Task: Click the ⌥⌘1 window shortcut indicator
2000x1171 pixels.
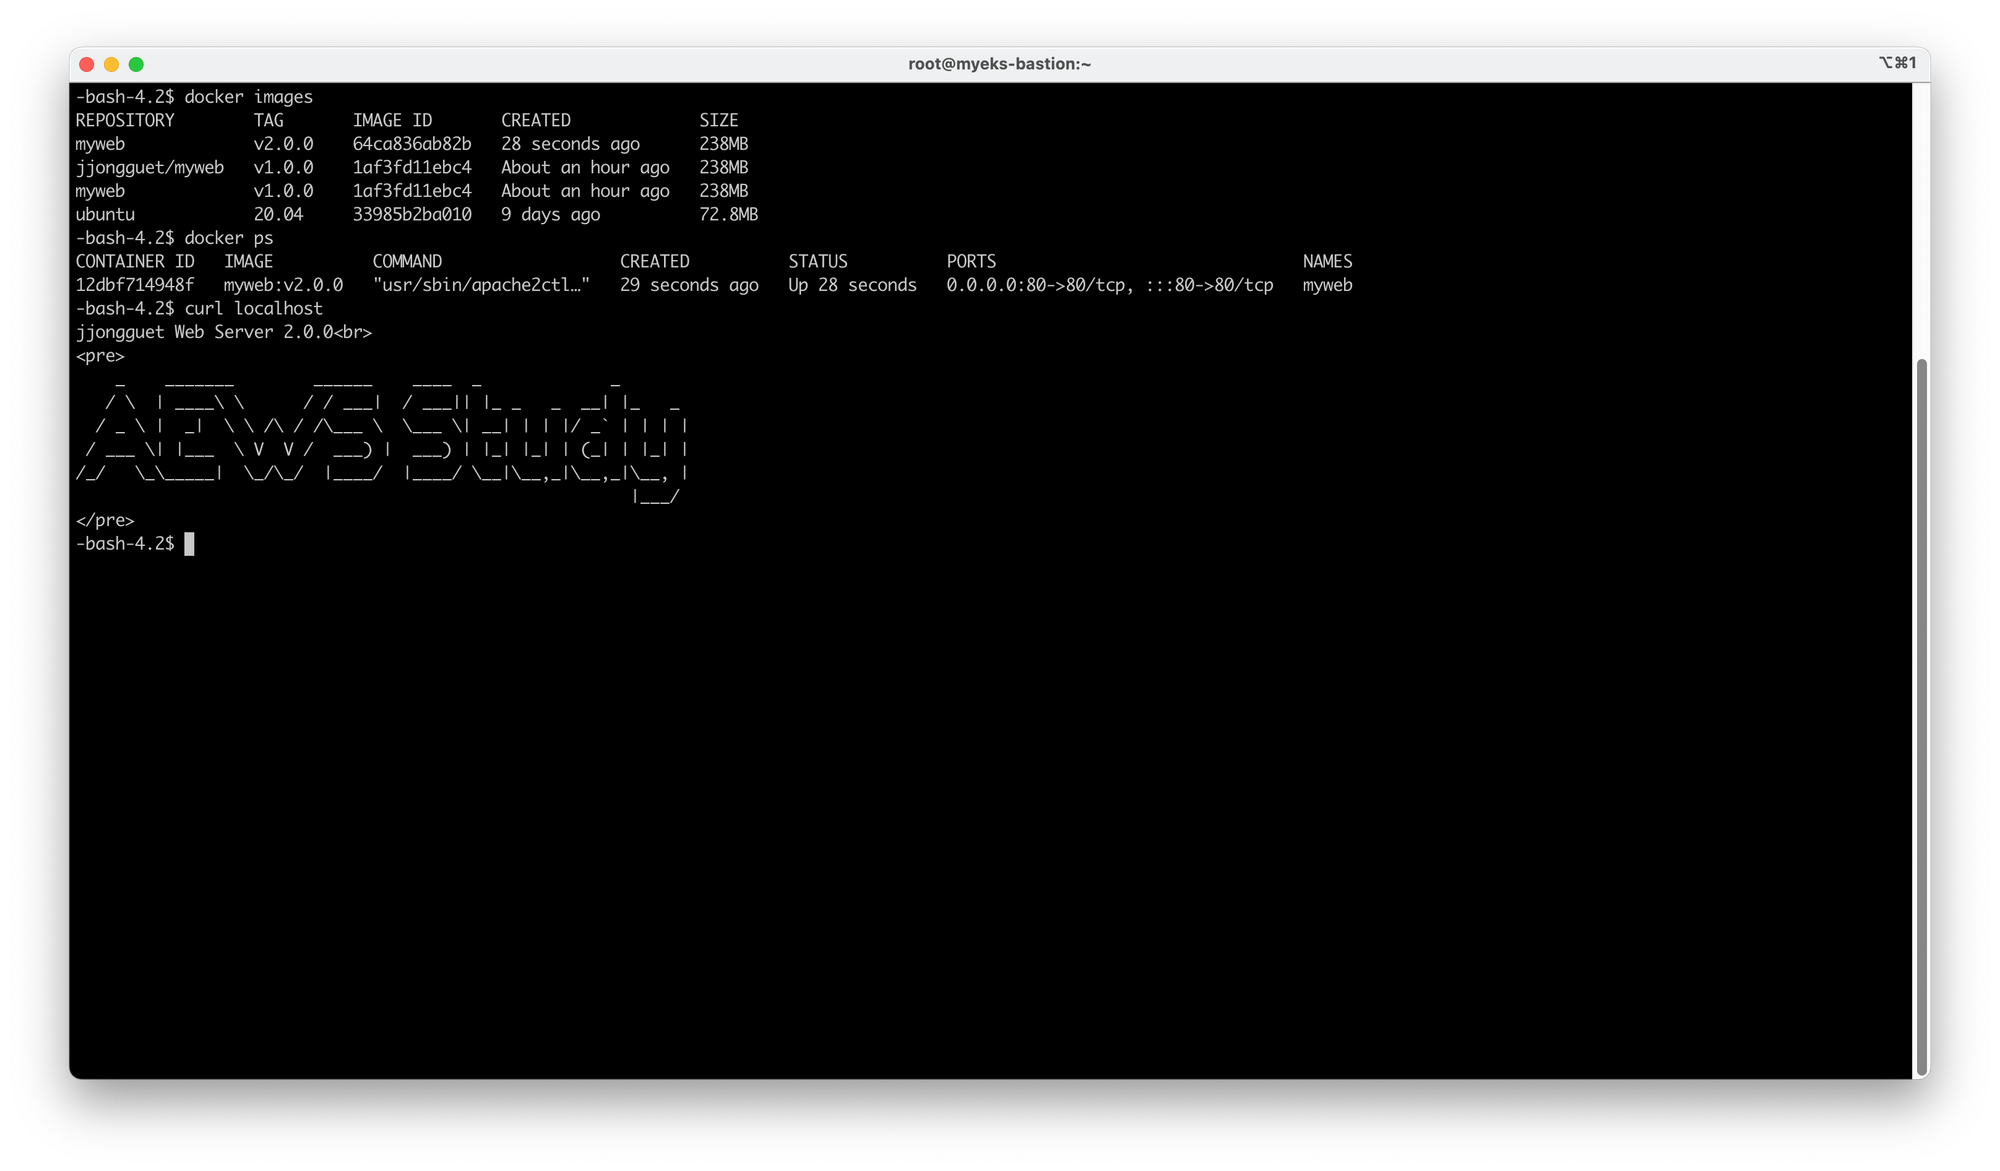Action: 1897,63
